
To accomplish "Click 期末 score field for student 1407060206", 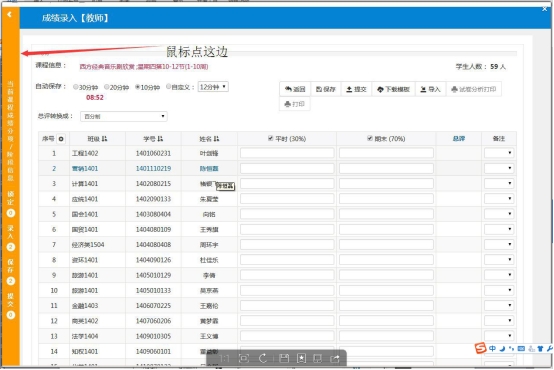I will [386, 321].
